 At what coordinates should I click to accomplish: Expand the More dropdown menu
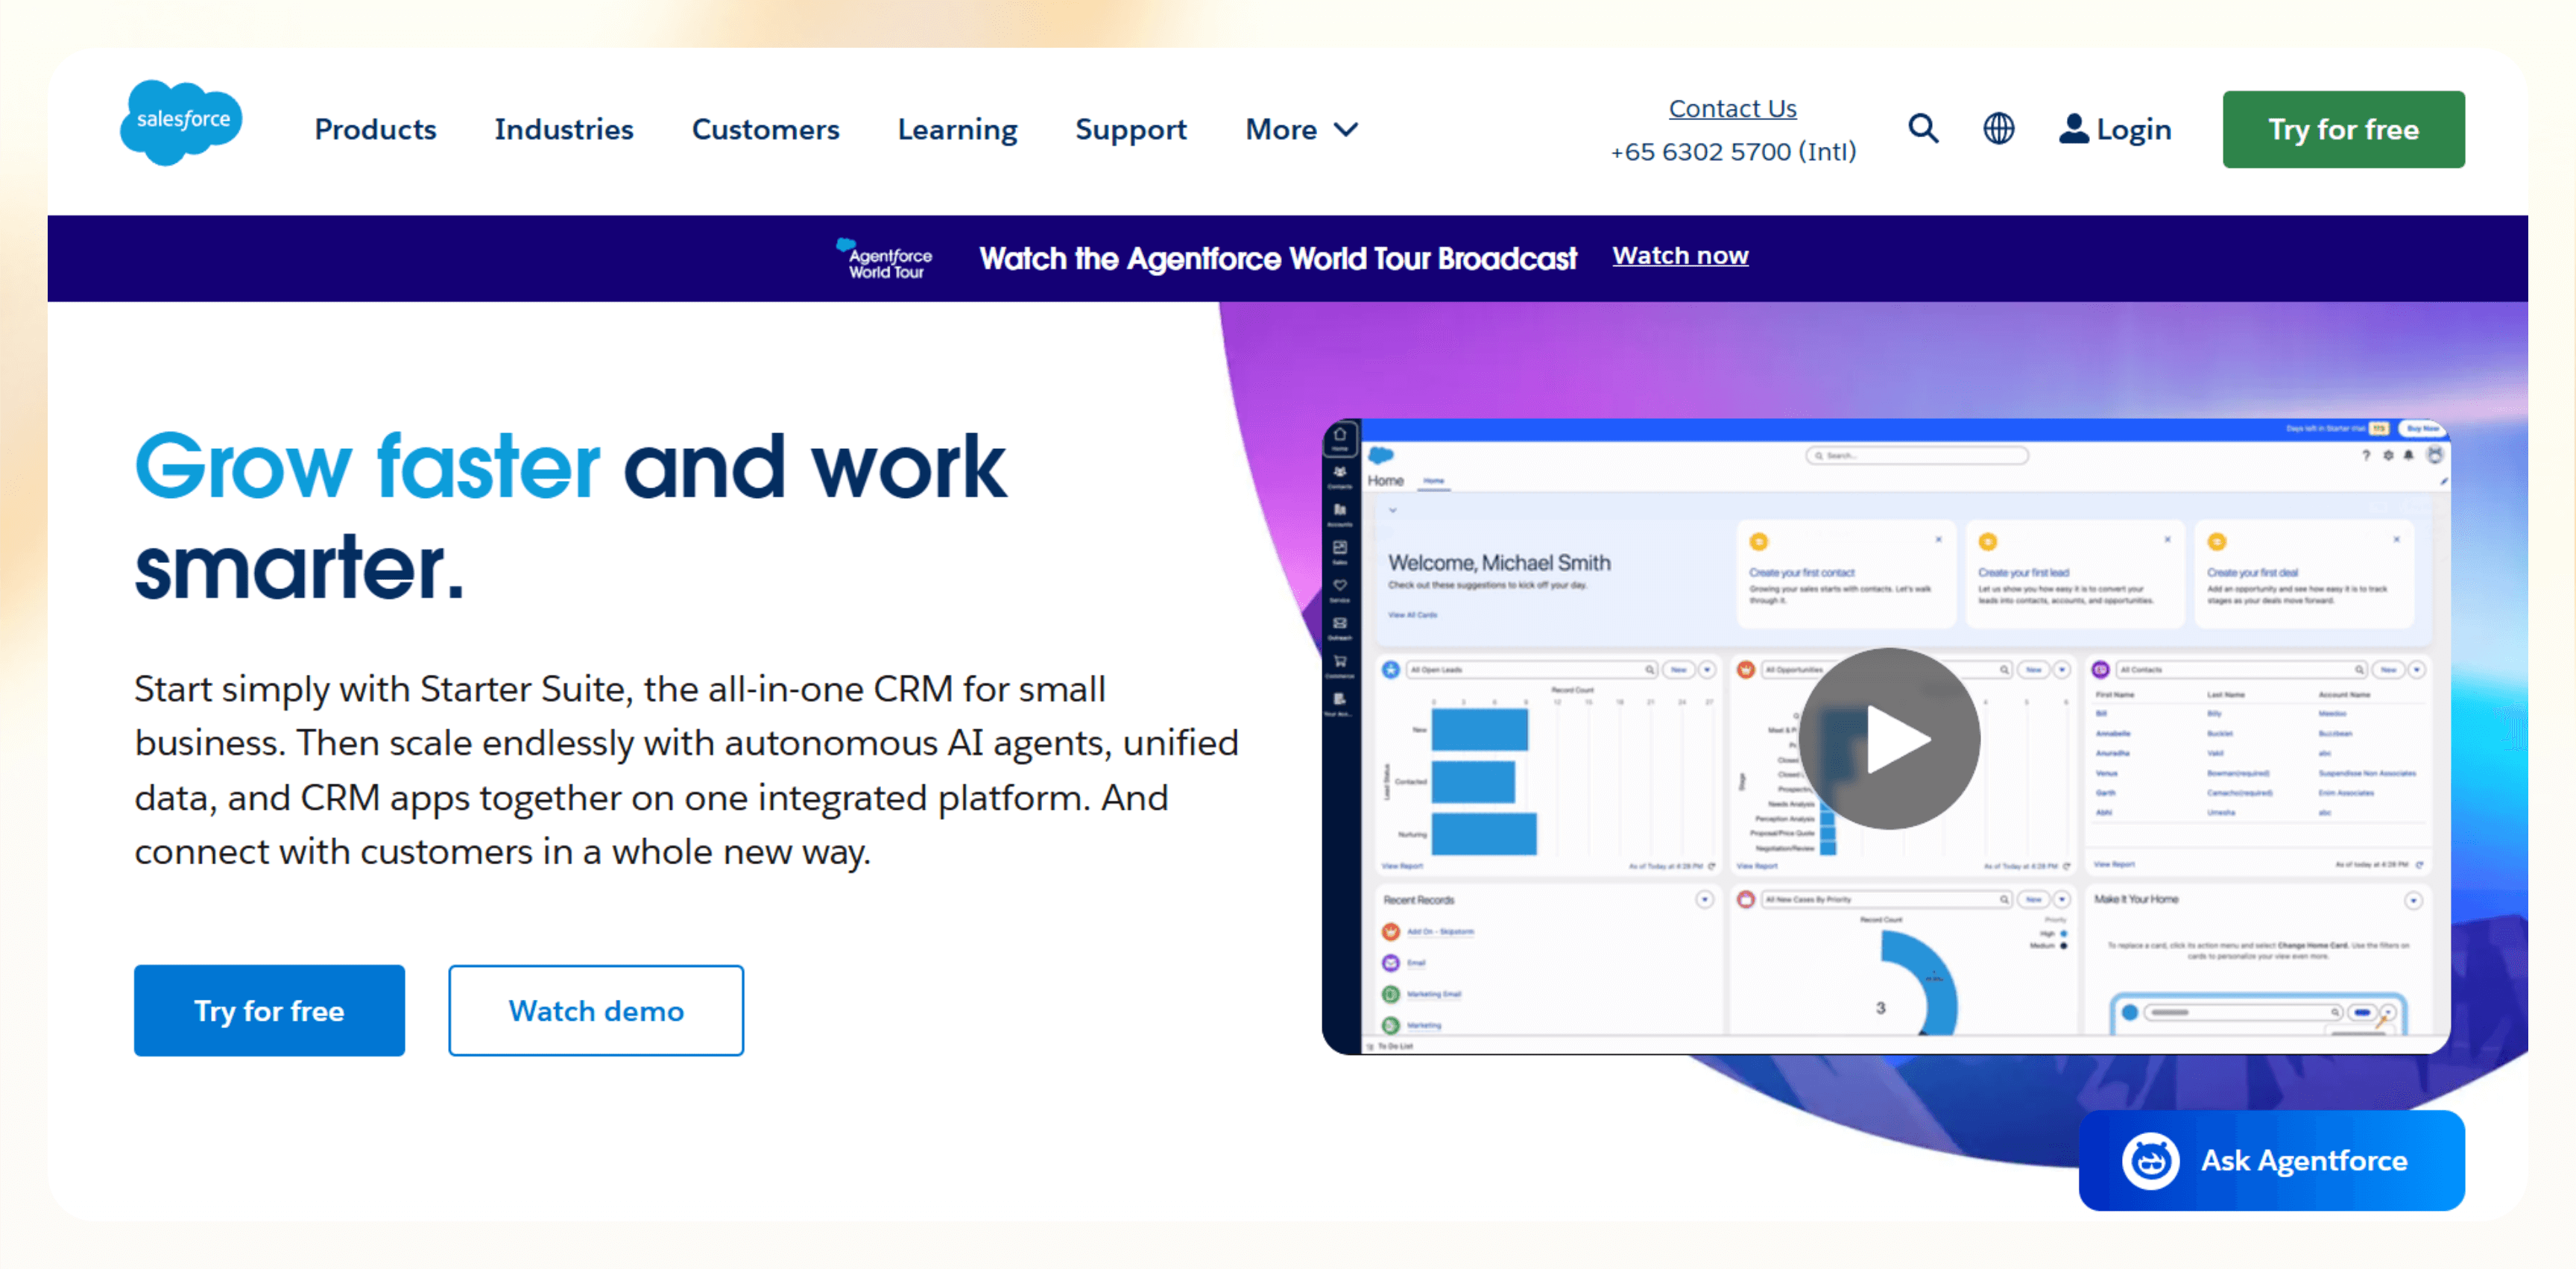(x=1300, y=130)
